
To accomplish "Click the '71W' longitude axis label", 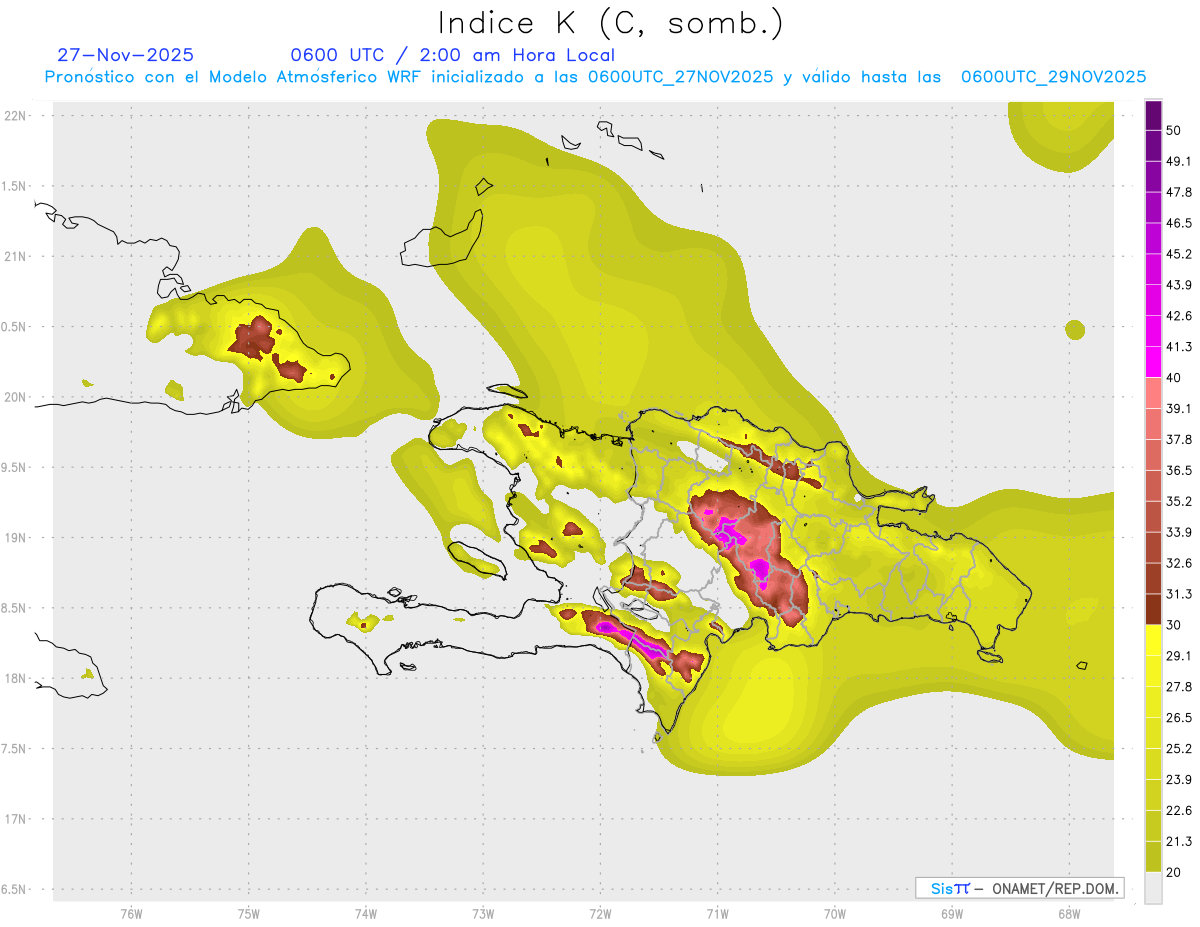I will click(x=717, y=913).
